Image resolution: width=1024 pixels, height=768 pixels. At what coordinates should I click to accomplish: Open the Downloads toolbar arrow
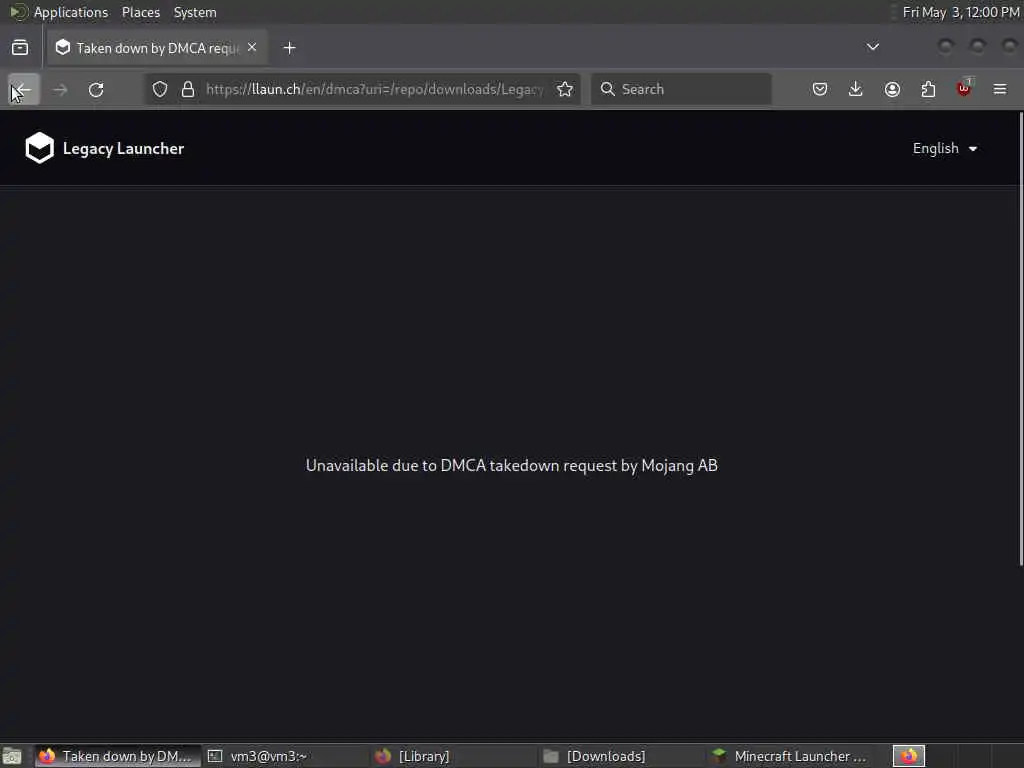[856, 89]
